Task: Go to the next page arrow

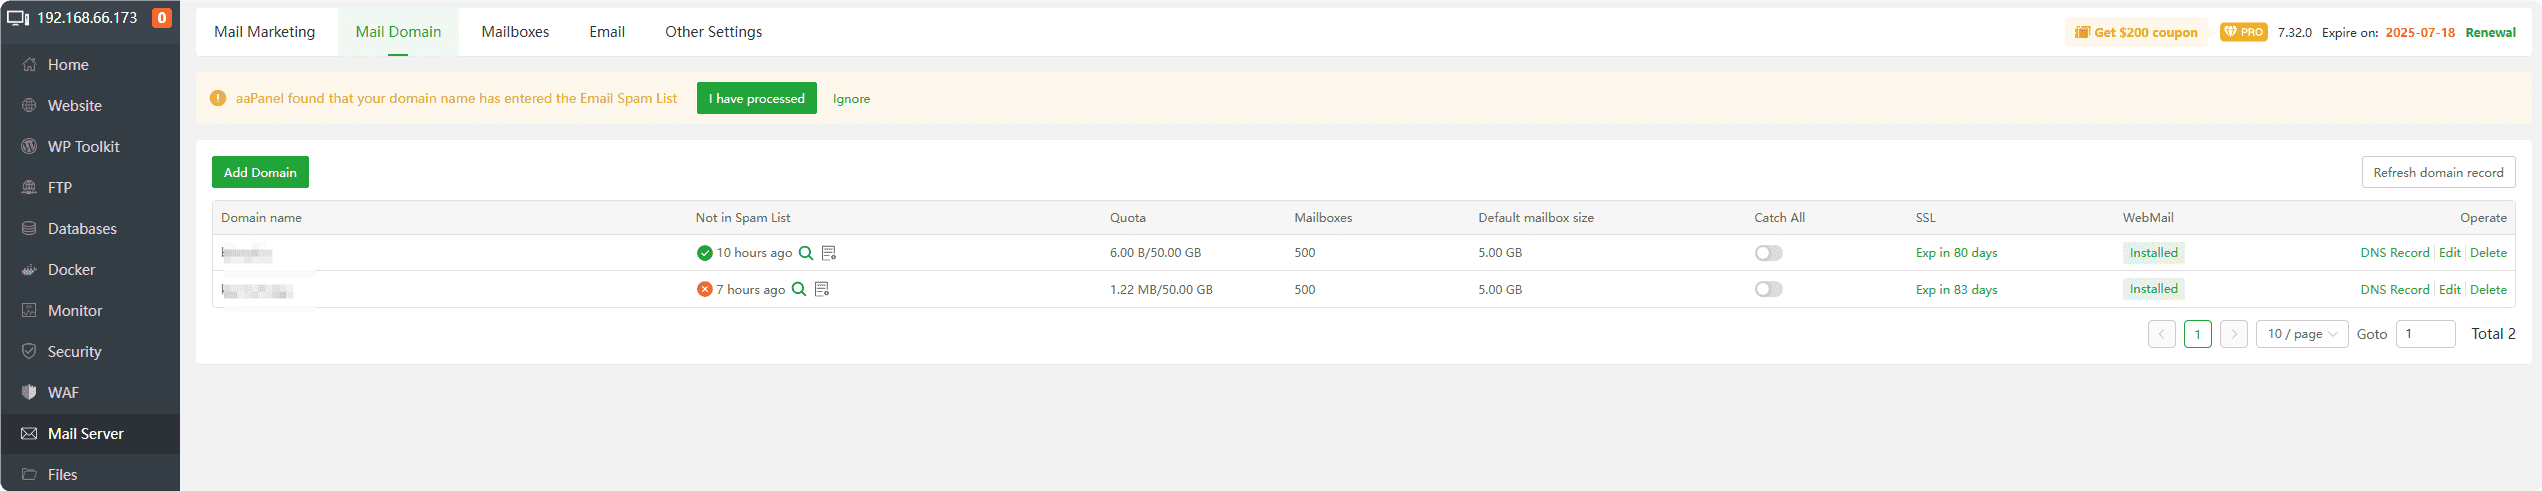Action: point(2234,334)
